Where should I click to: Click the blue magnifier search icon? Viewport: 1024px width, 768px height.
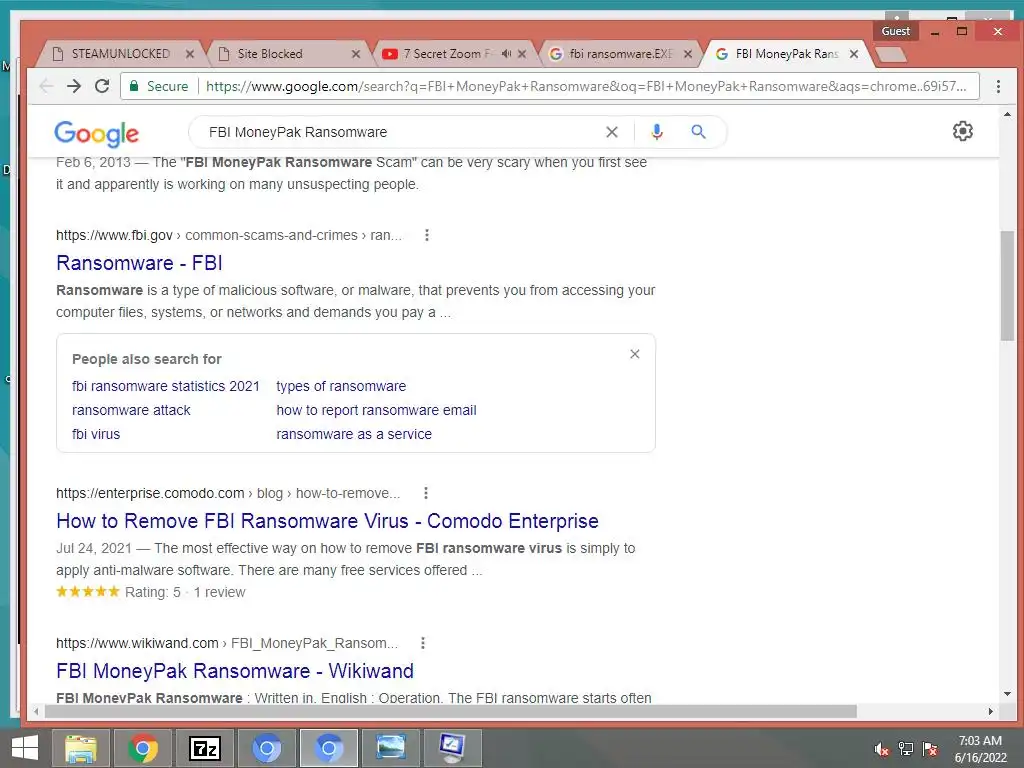pos(698,132)
